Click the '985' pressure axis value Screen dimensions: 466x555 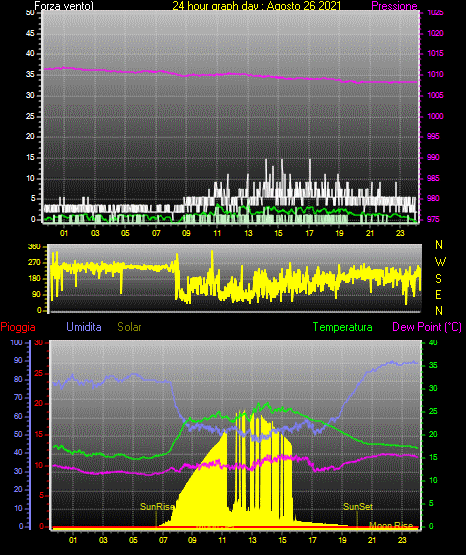coord(433,178)
